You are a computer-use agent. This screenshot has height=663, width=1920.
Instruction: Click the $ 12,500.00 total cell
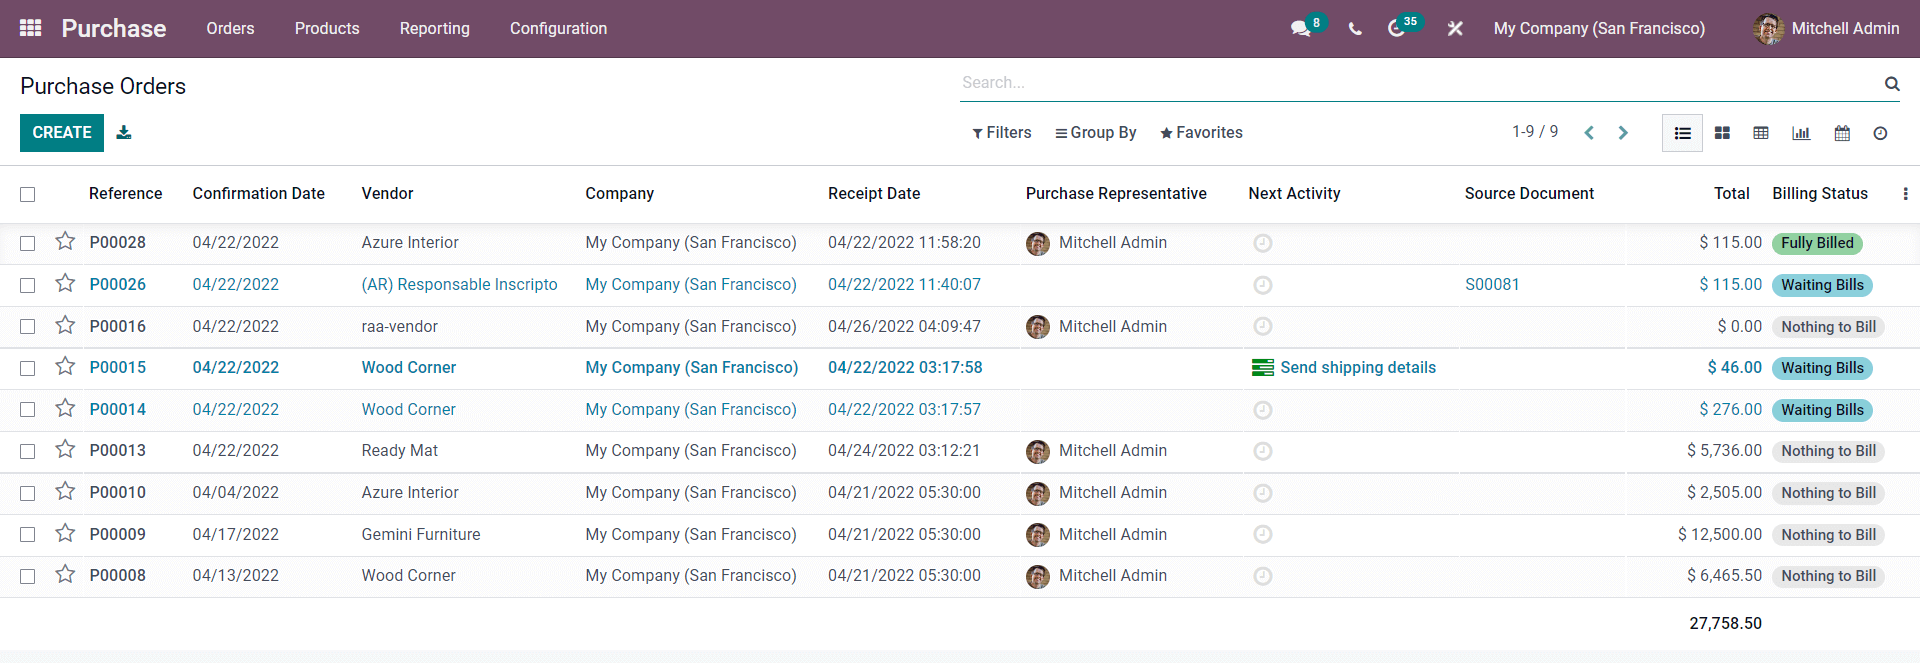tap(1720, 535)
